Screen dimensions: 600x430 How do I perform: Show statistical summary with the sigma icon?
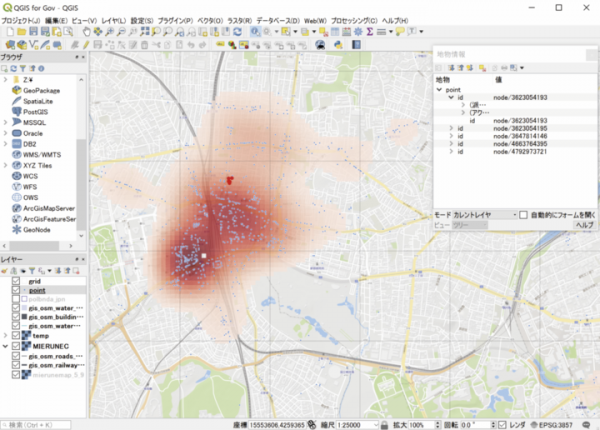click(370, 32)
